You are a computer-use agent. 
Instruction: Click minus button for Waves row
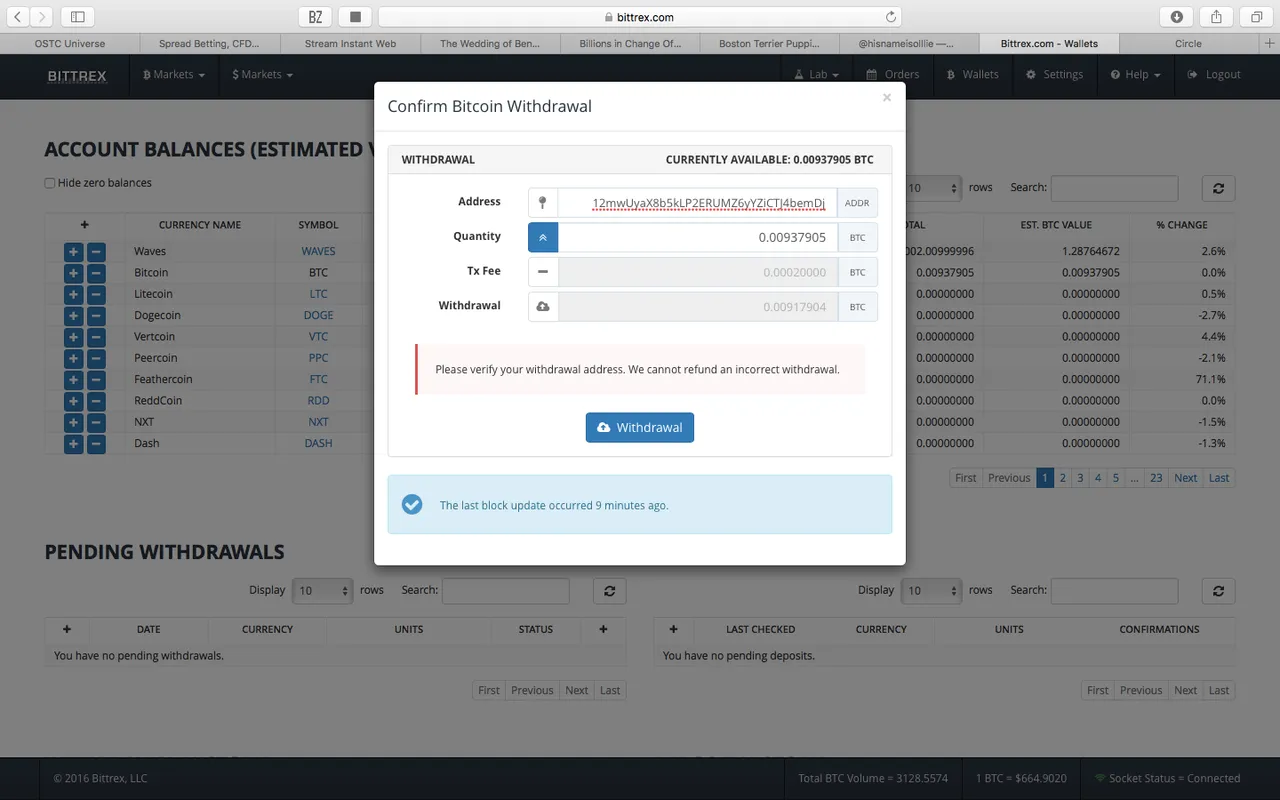(x=96, y=251)
